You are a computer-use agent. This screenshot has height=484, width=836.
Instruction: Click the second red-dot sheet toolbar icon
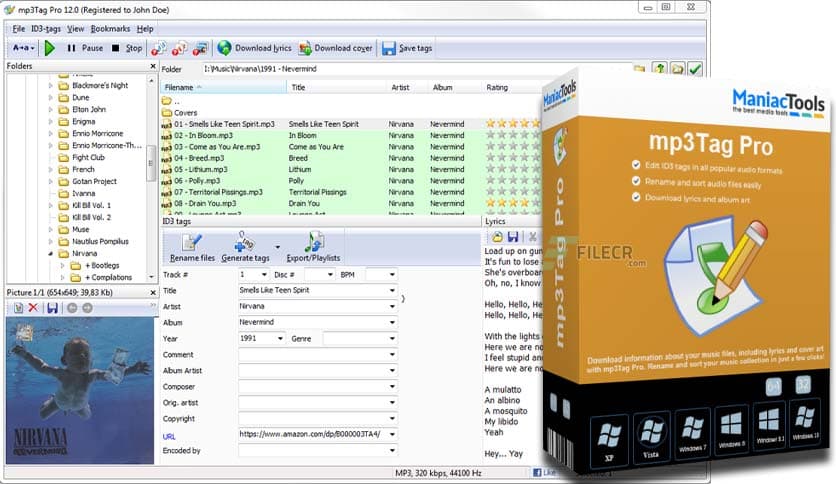[179, 49]
